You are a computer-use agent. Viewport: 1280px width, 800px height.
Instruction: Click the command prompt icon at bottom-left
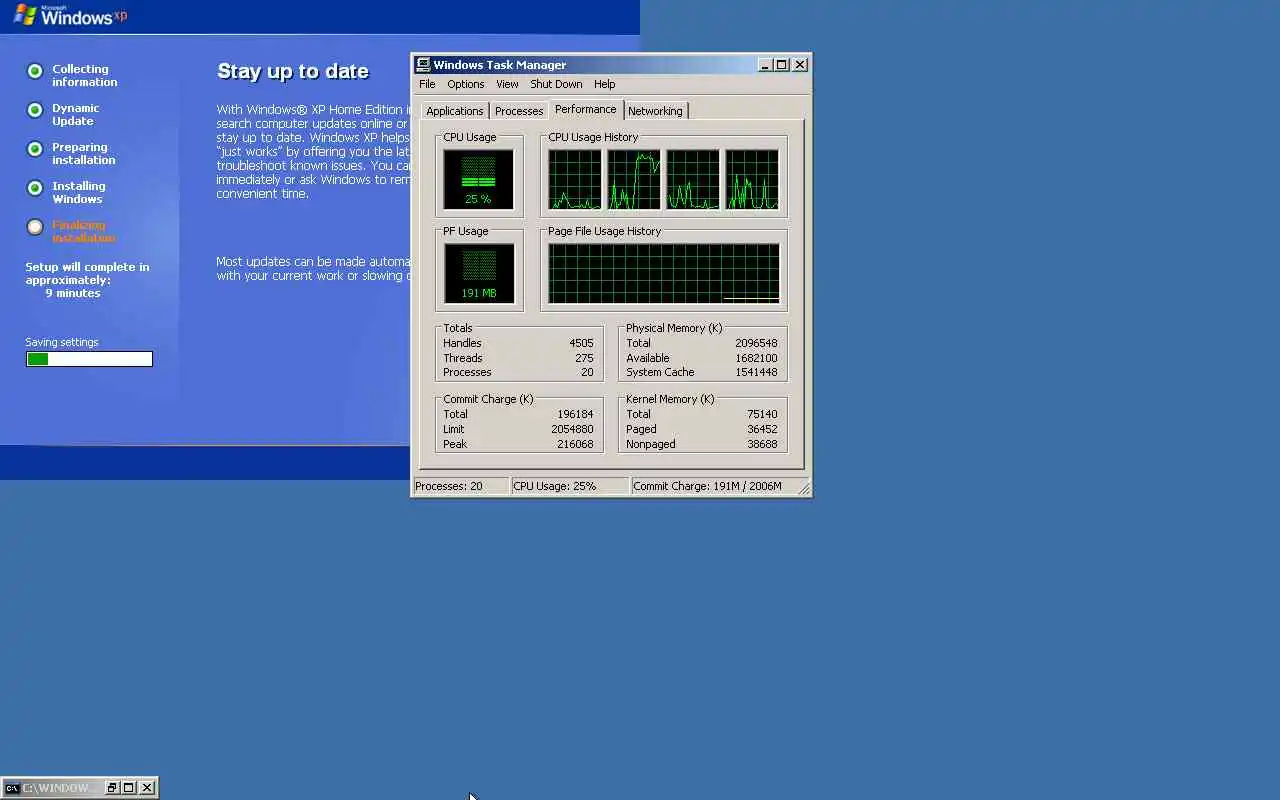point(12,788)
